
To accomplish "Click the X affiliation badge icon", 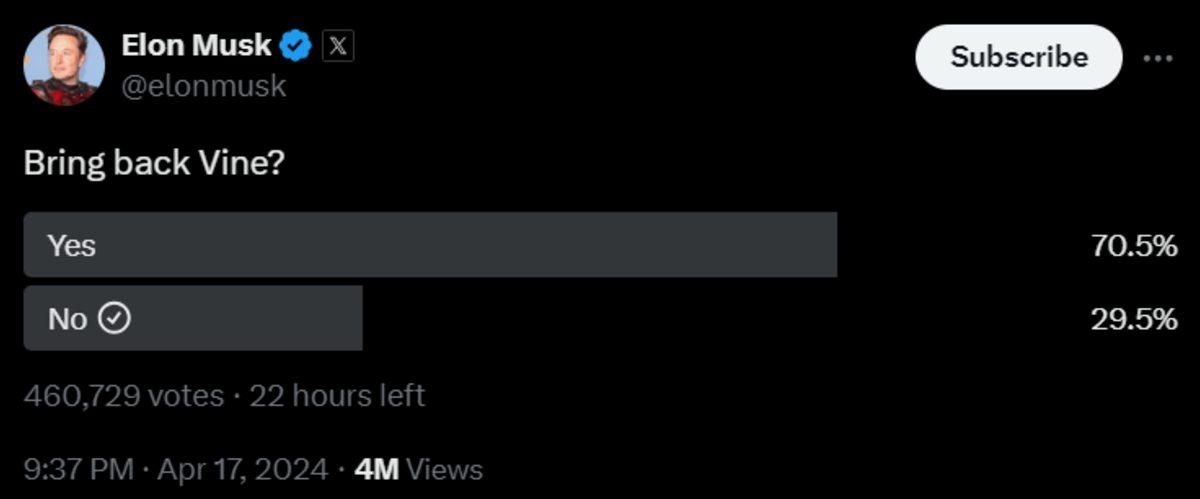I will click(338, 46).
